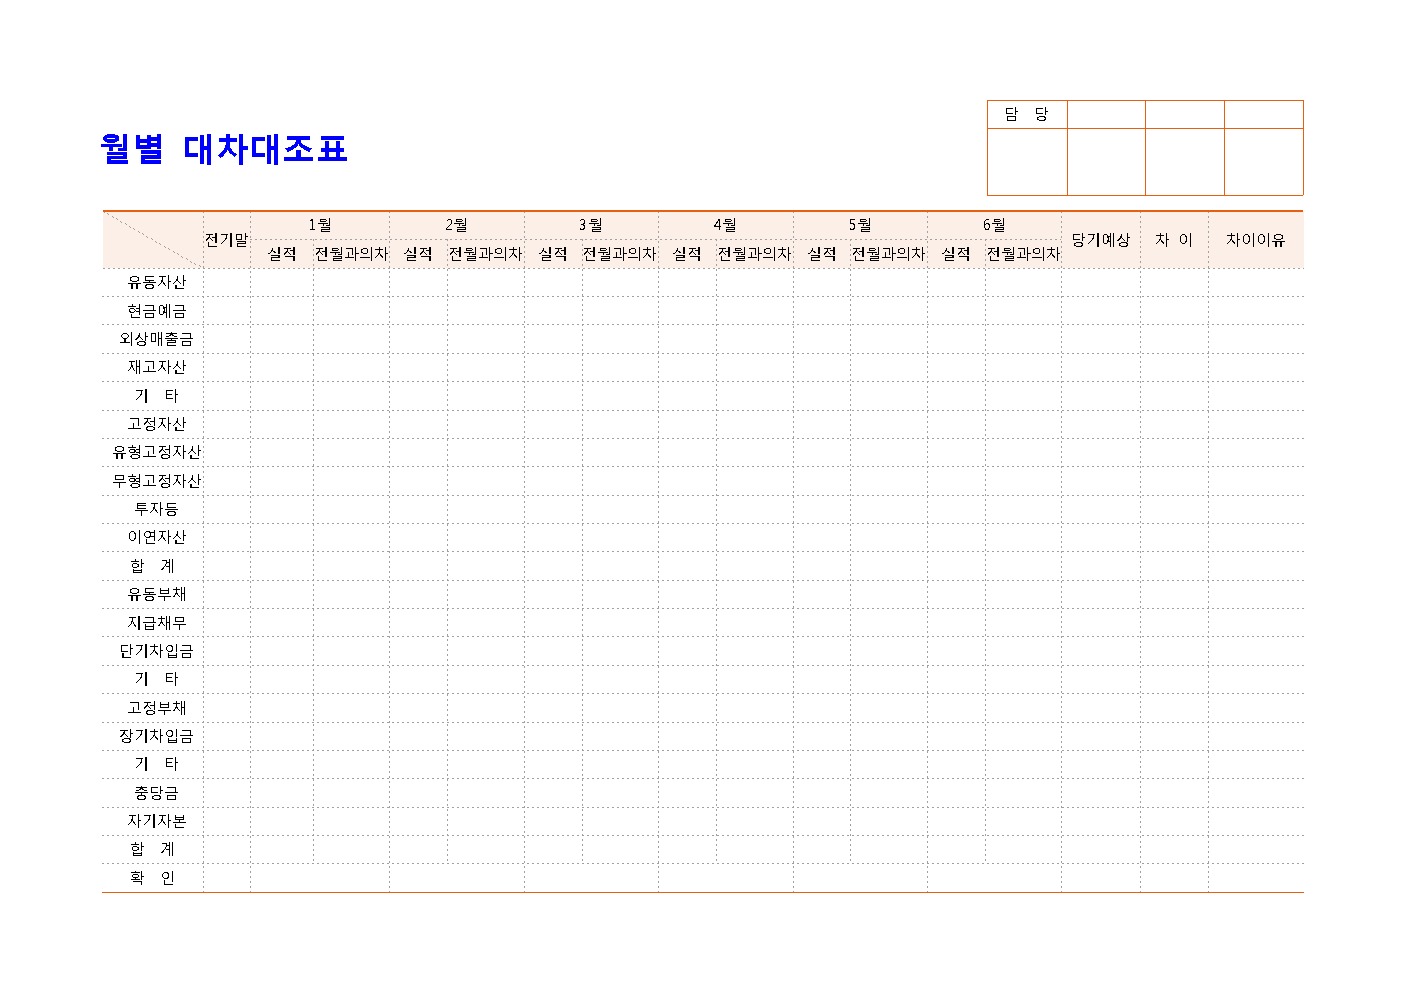Click 실적 under the 5월 header
This screenshot has width=1403, height=992.
click(822, 254)
